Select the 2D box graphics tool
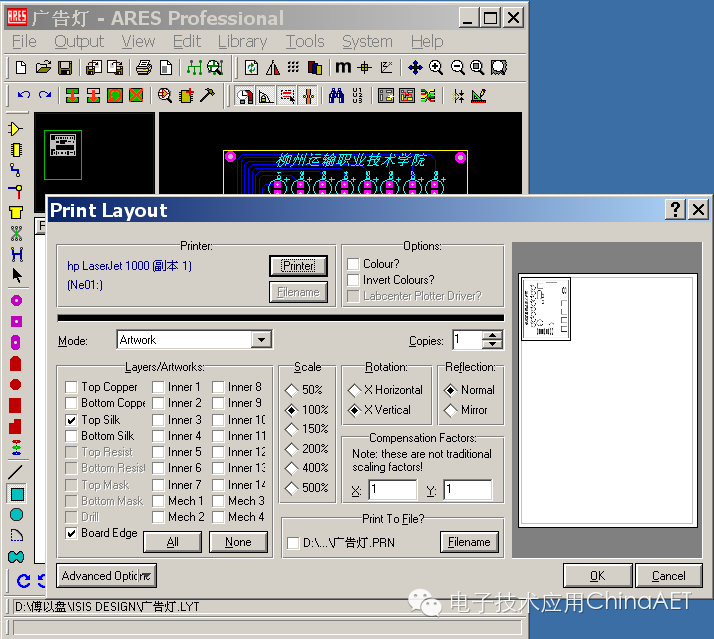 pos(17,494)
